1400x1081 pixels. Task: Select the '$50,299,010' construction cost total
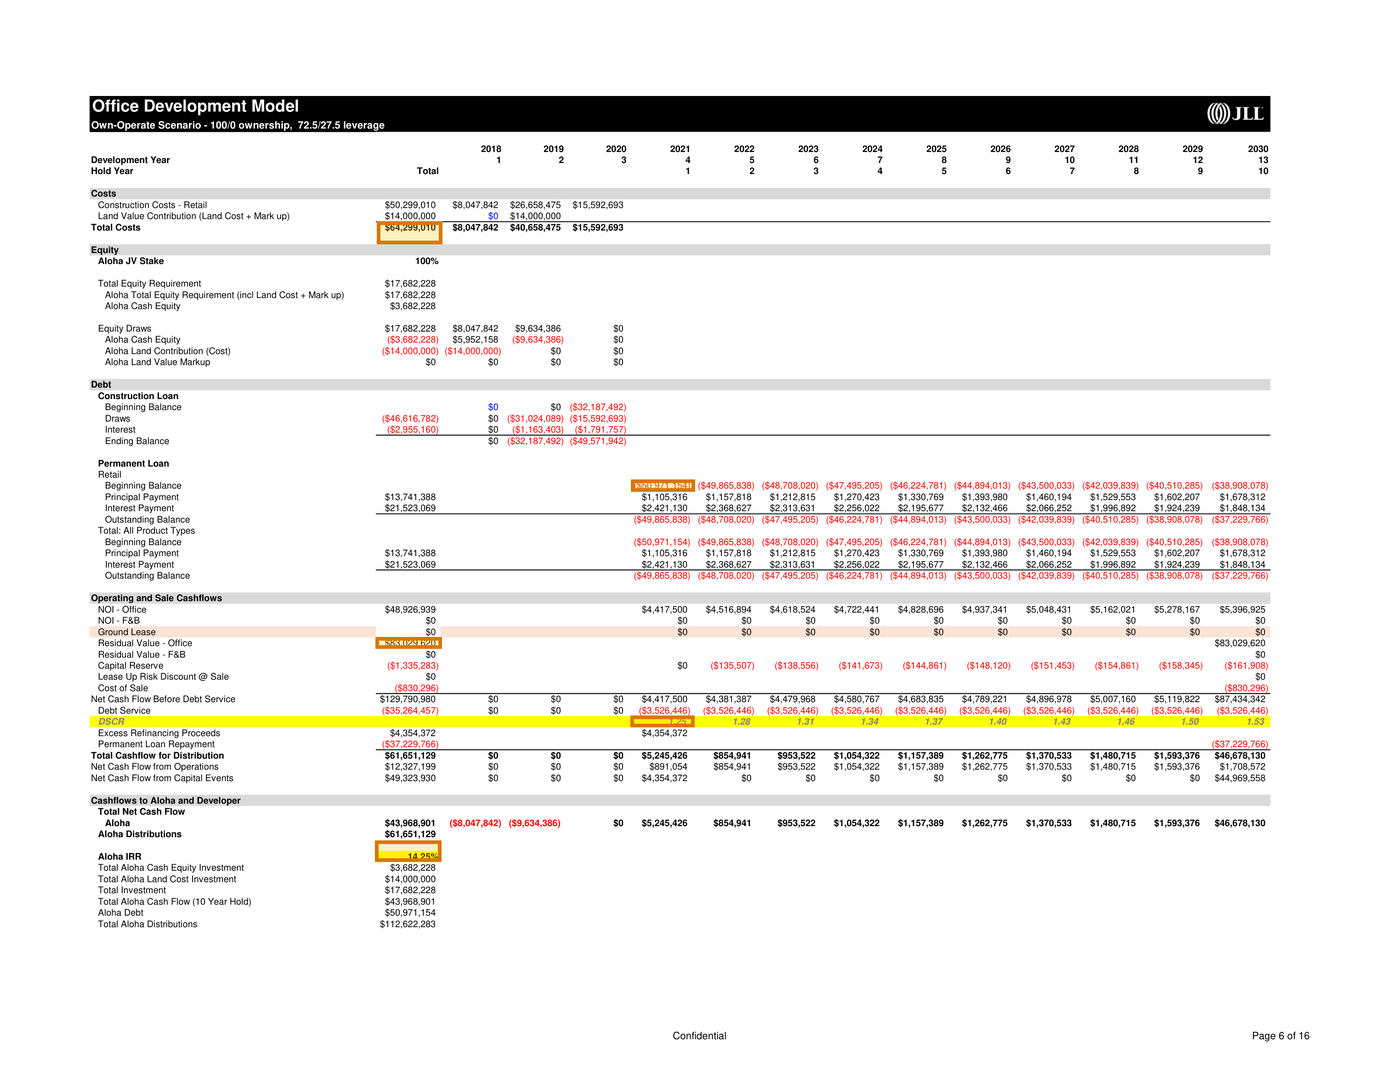(410, 205)
